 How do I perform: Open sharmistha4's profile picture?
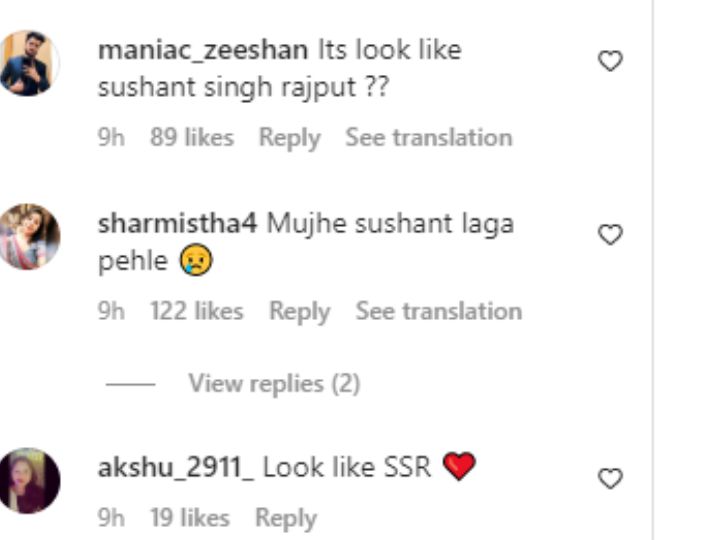(28, 237)
